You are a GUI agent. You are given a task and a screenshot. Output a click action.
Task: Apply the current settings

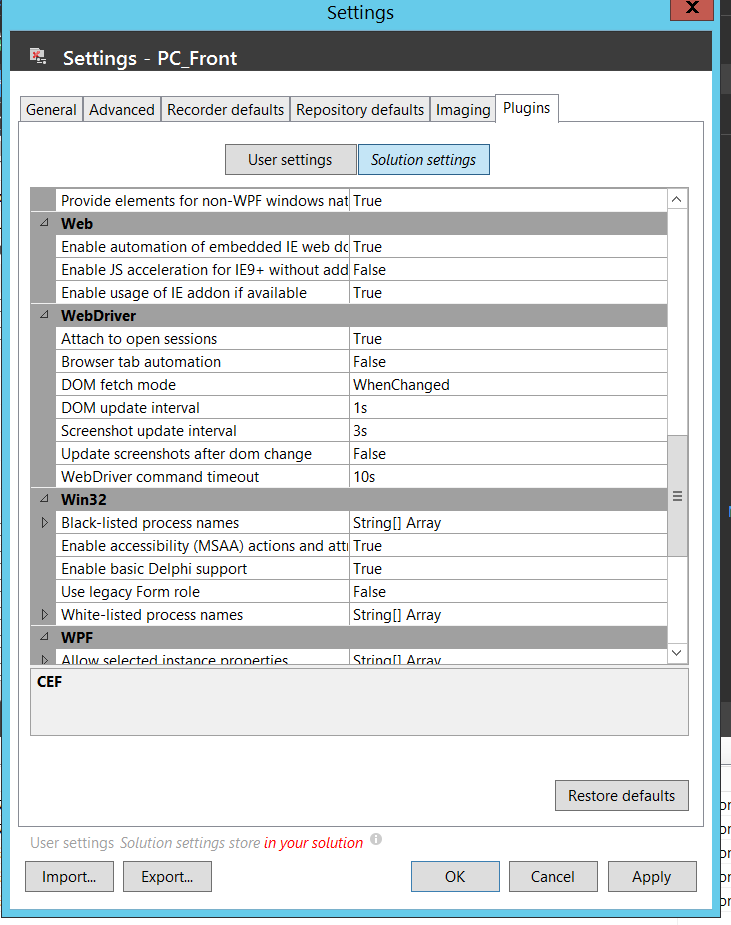point(652,877)
